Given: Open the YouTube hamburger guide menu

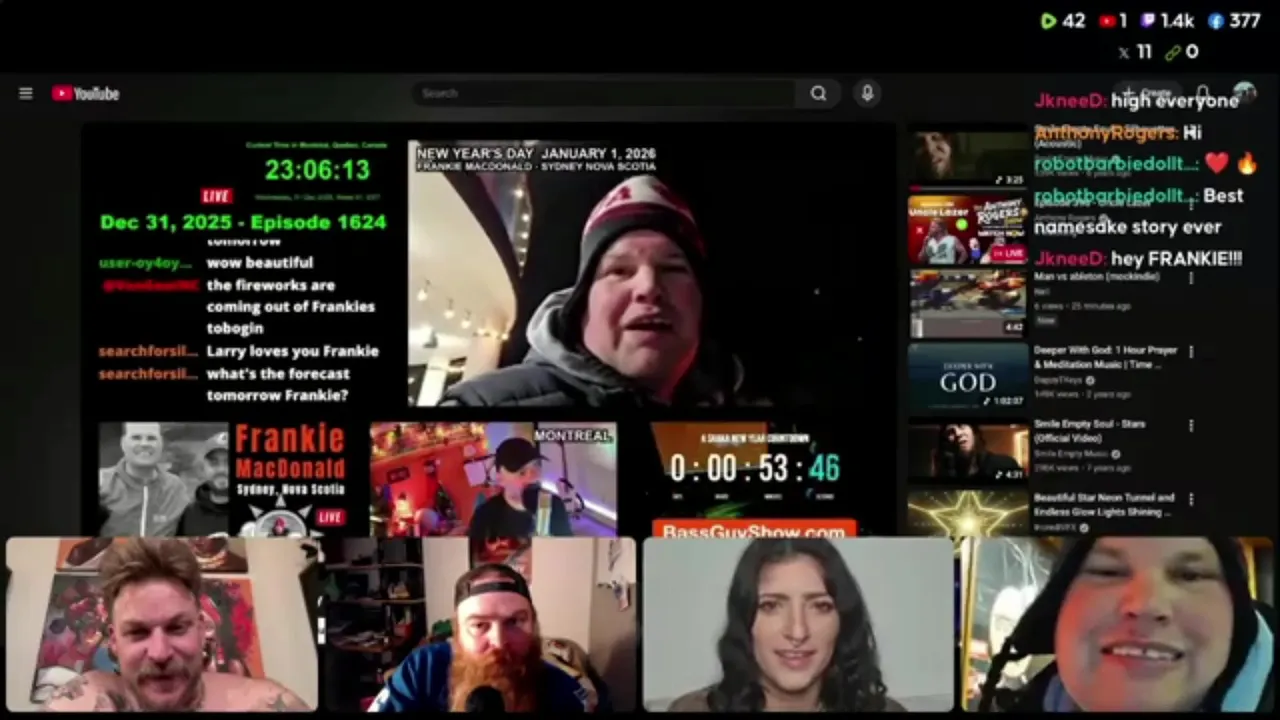Looking at the screenshot, I should pyautogui.click(x=26, y=93).
